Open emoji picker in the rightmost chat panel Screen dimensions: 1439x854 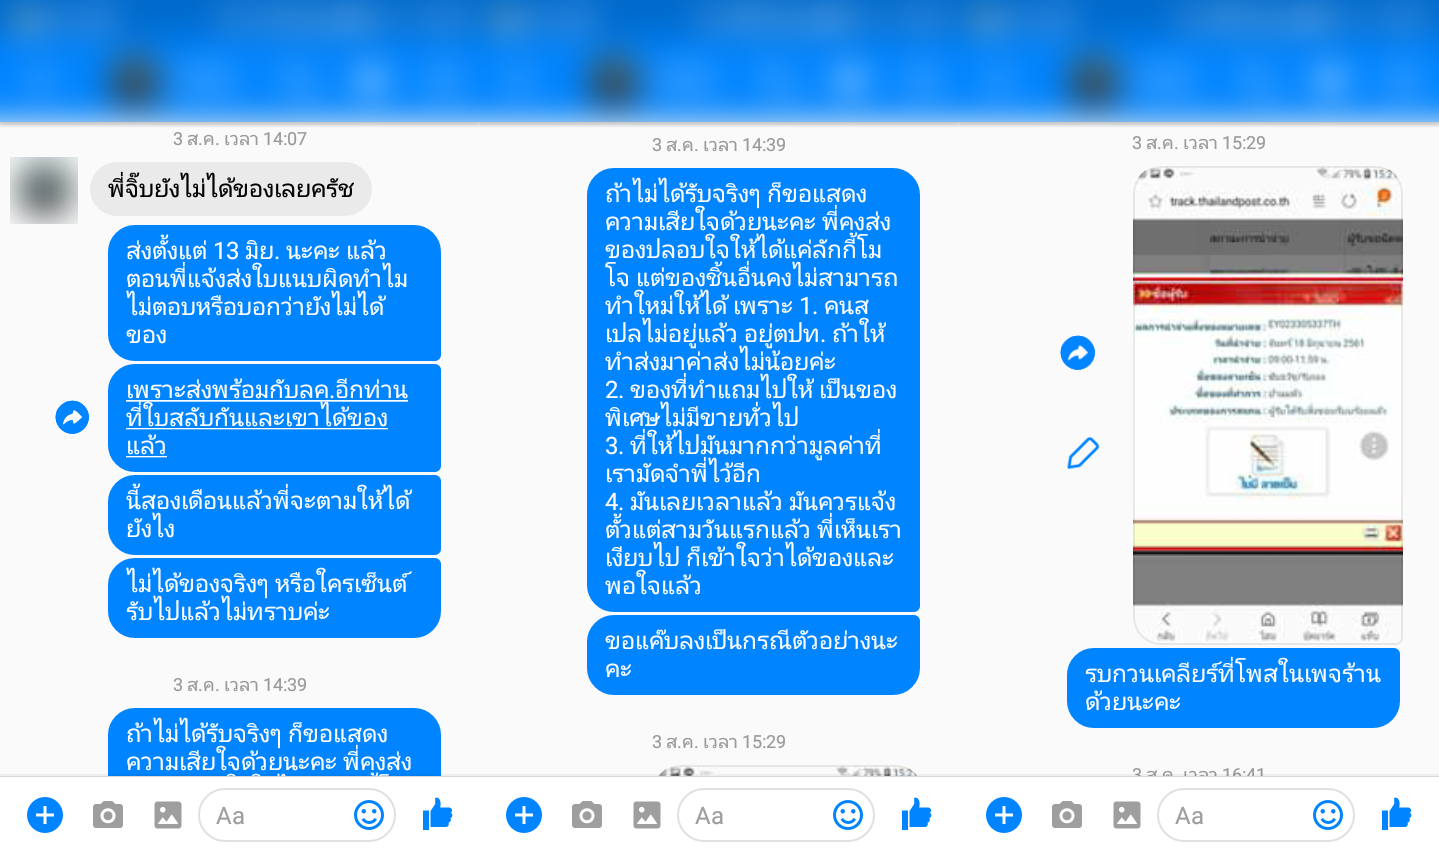tap(1328, 815)
